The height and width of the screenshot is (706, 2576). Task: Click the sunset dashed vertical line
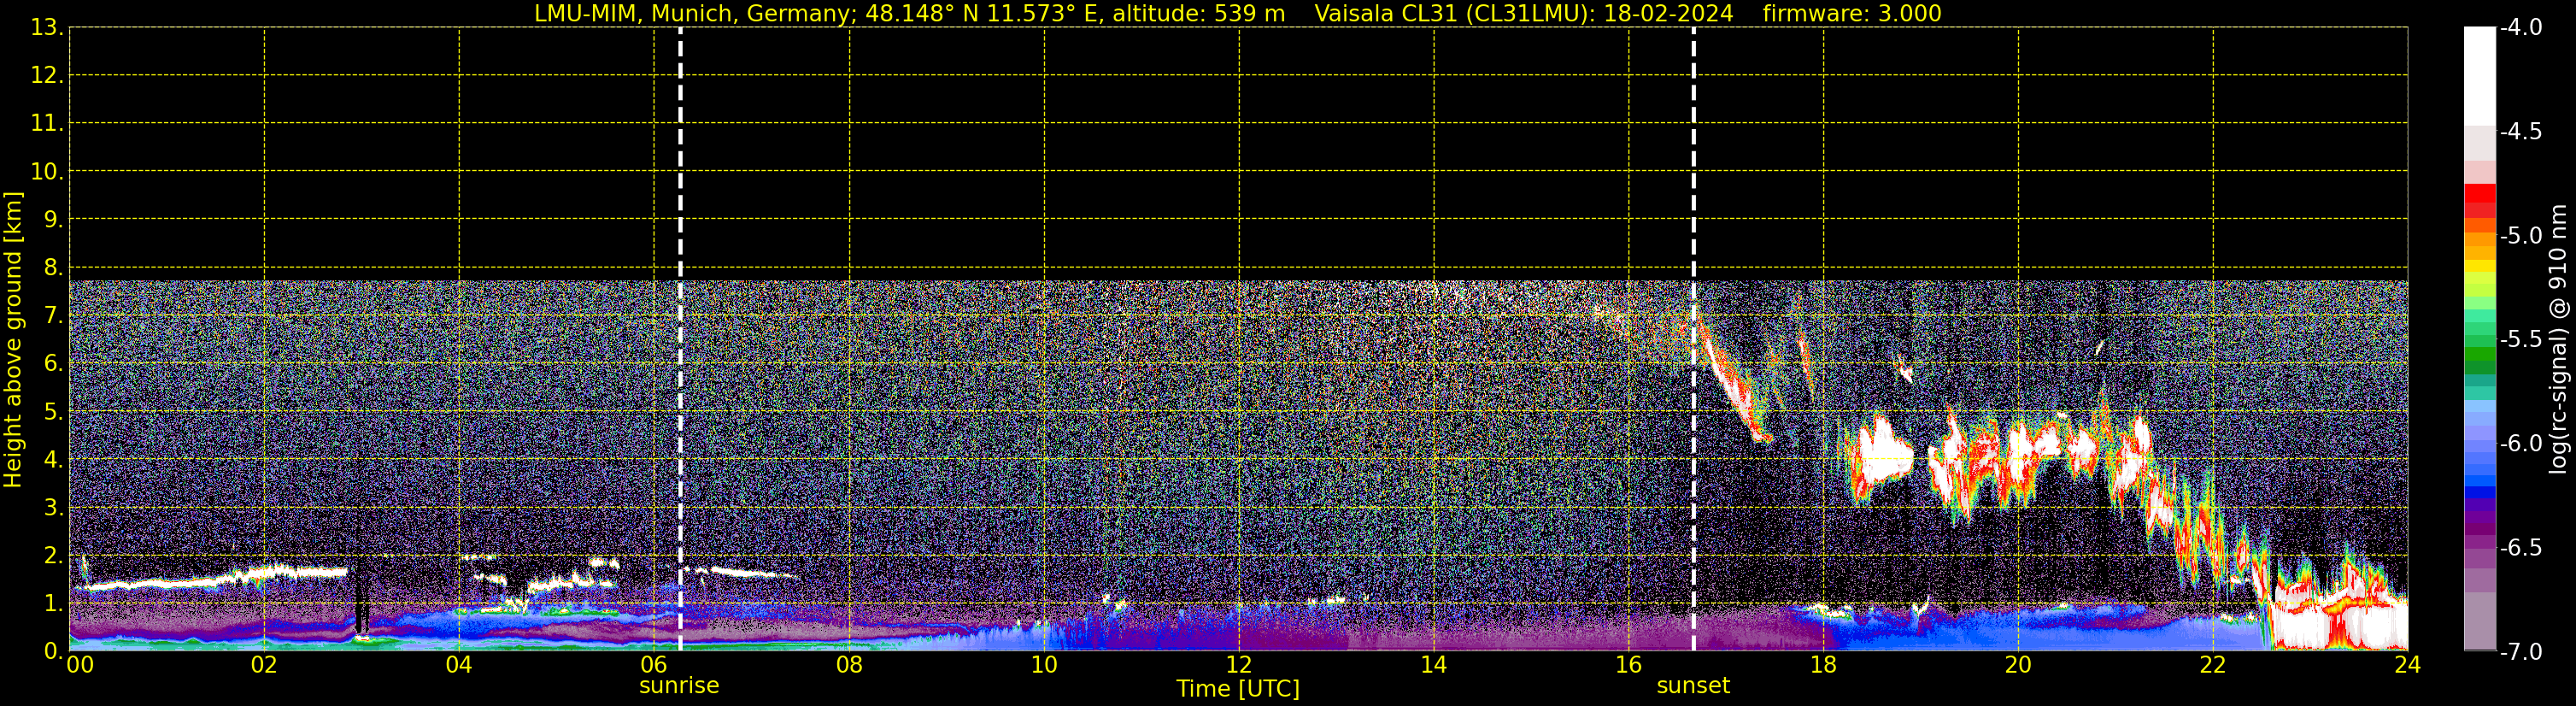coord(1693,300)
